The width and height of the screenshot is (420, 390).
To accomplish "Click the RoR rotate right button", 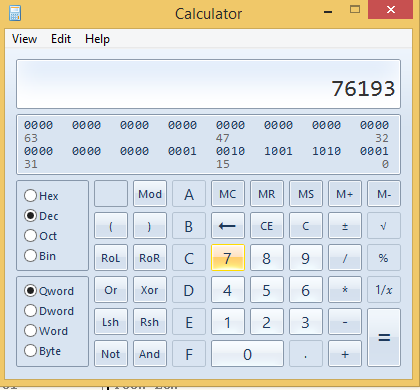I will (150, 258).
